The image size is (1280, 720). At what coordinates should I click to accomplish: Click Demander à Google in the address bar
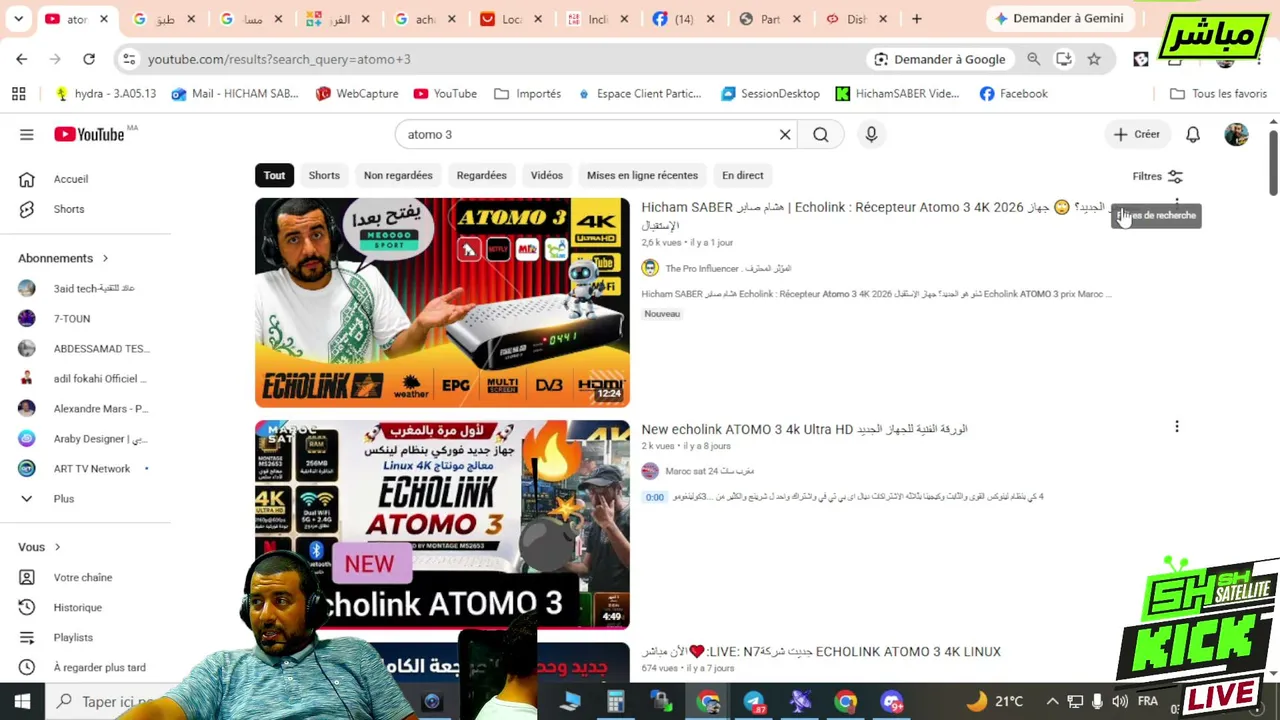pyautogui.click(x=939, y=59)
